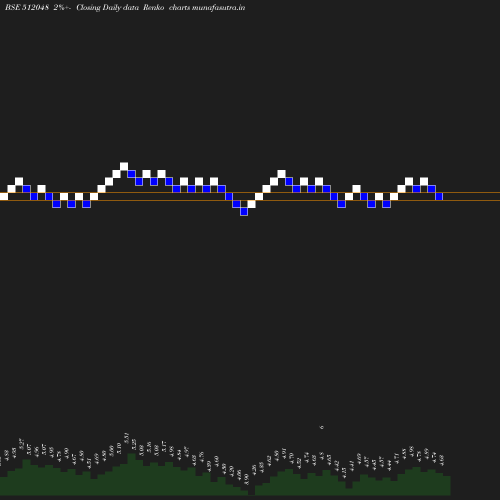
Task: Select the last value label 4.68
Action: tap(441, 460)
